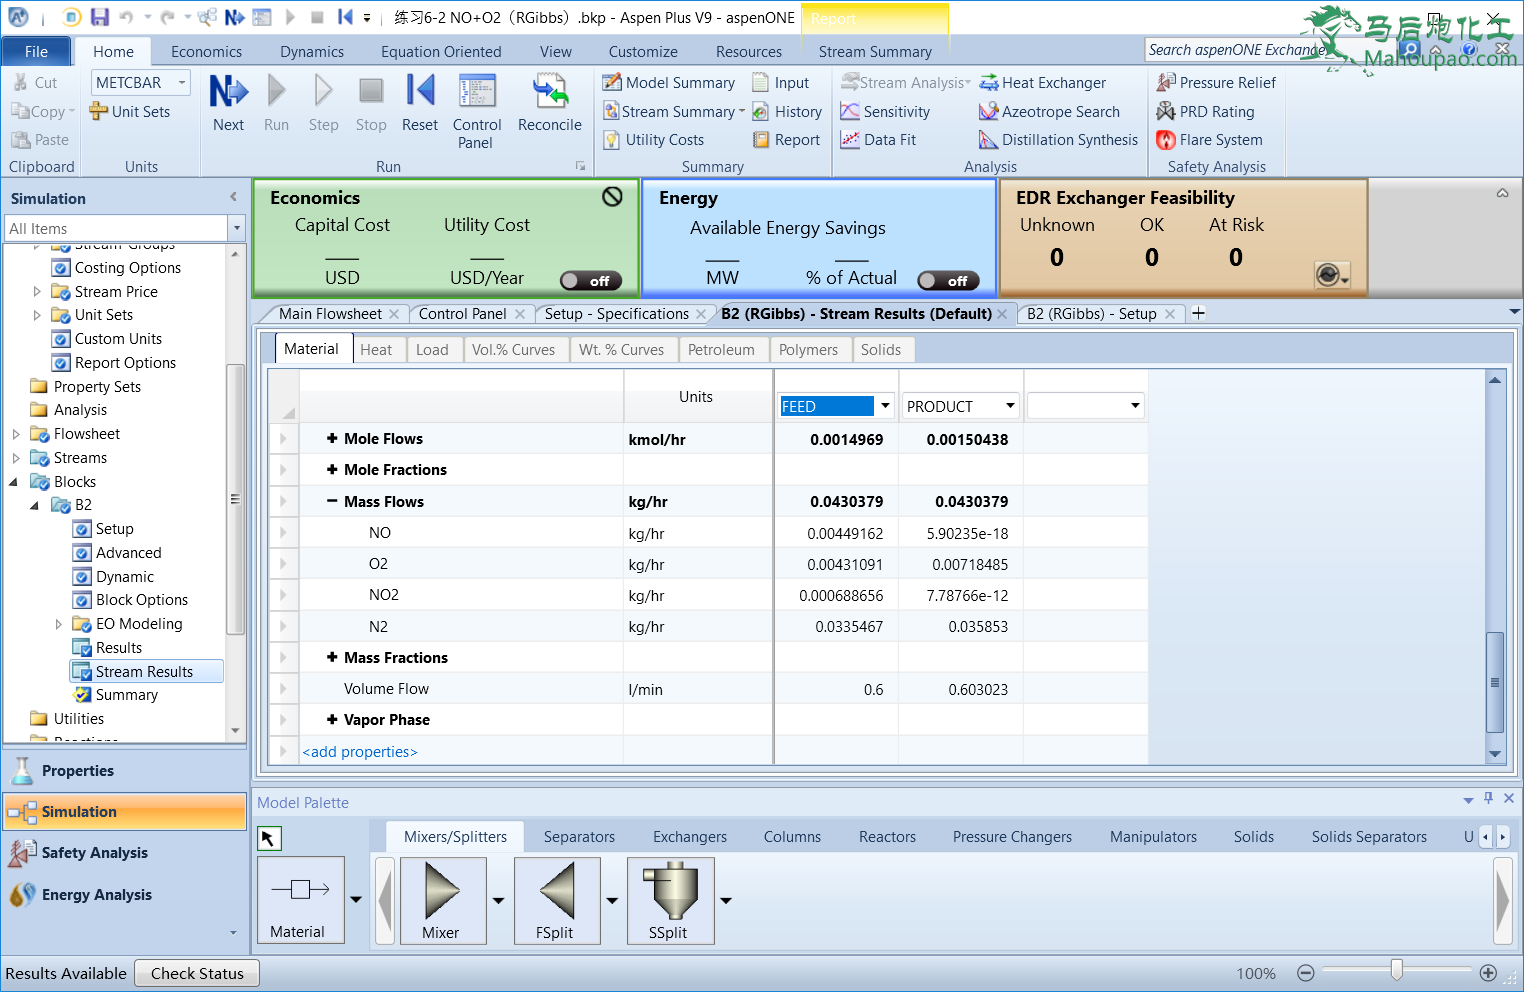
Task: Open the Input summary file
Action: pyautogui.click(x=781, y=83)
